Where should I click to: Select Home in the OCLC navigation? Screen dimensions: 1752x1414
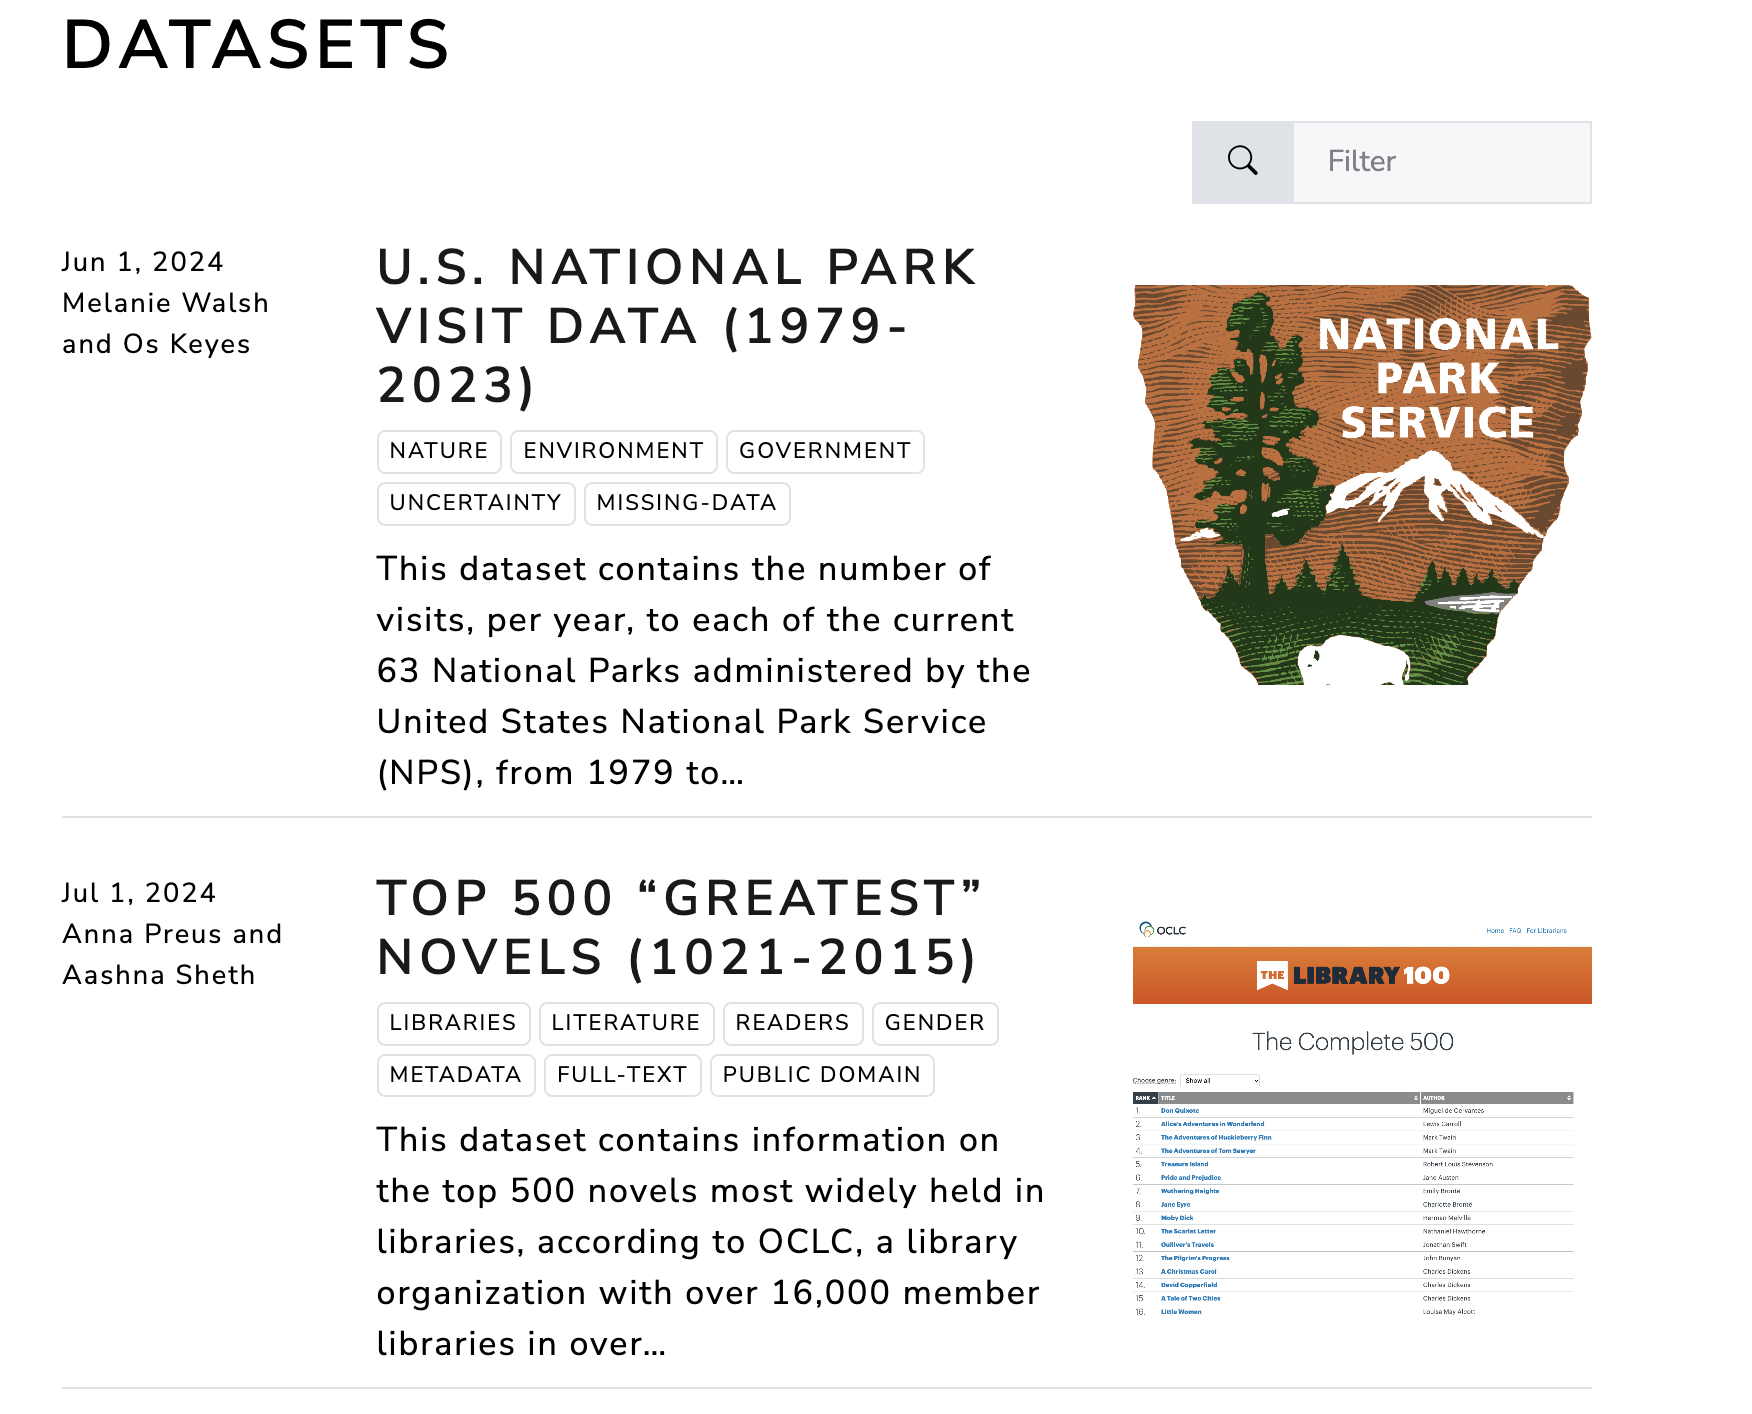tap(1494, 930)
